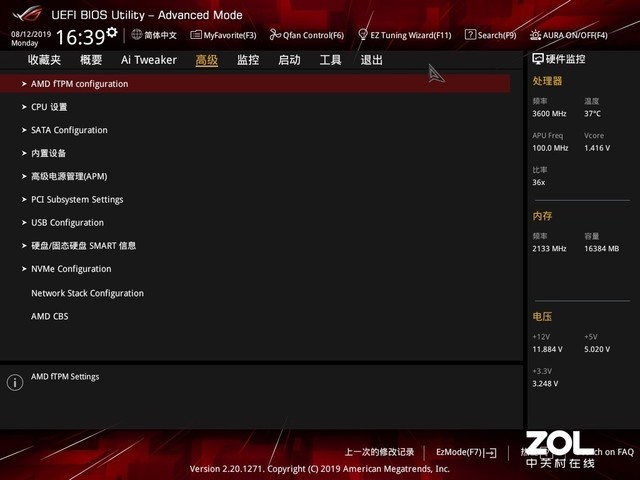Image resolution: width=640 pixels, height=480 pixels.
Task: Select the 高级 tab
Action: [x=207, y=60]
